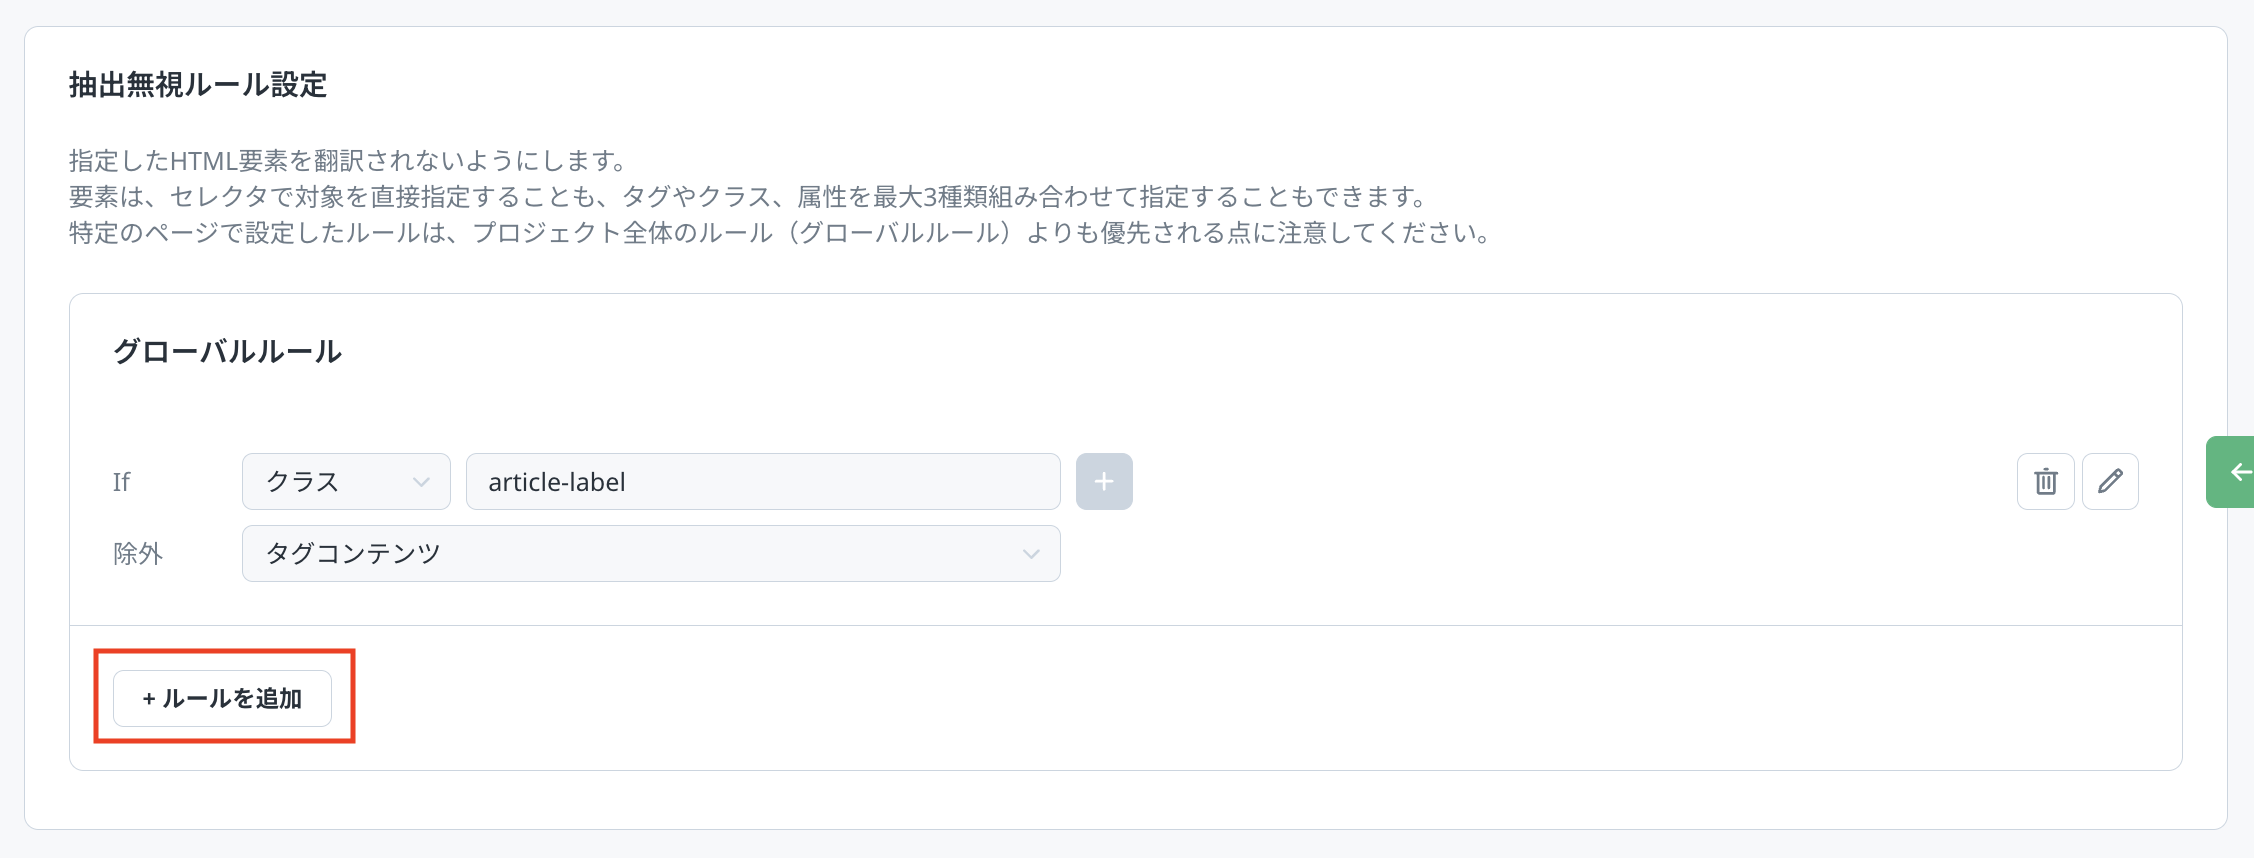
Task: Add another condition with the plus icon
Action: click(1104, 482)
